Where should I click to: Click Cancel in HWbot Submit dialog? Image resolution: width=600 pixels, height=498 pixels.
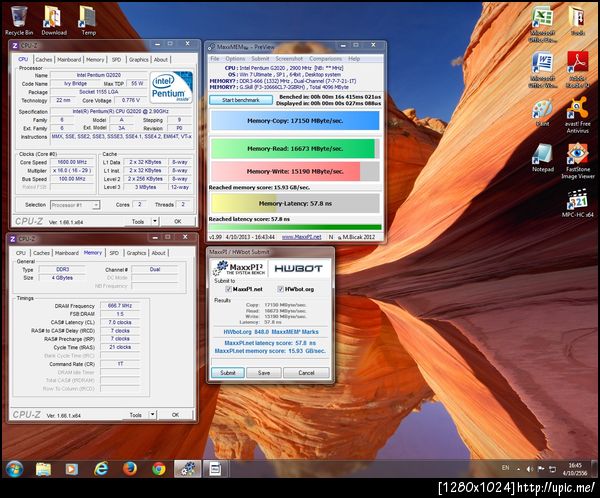[306, 372]
